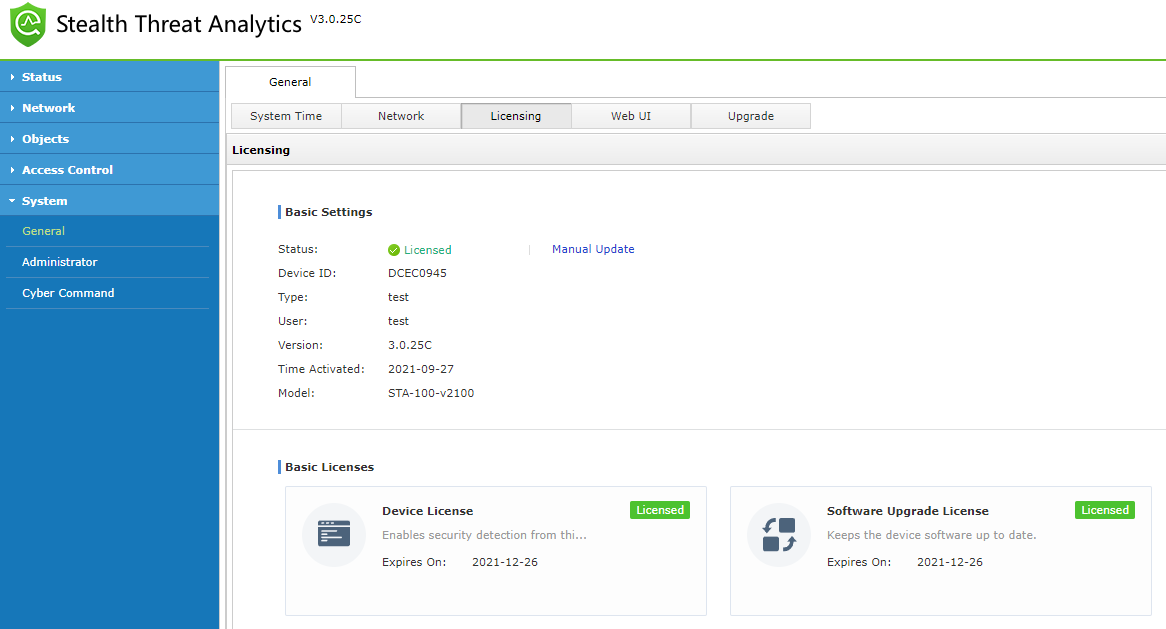Click the Type value test

coord(399,297)
